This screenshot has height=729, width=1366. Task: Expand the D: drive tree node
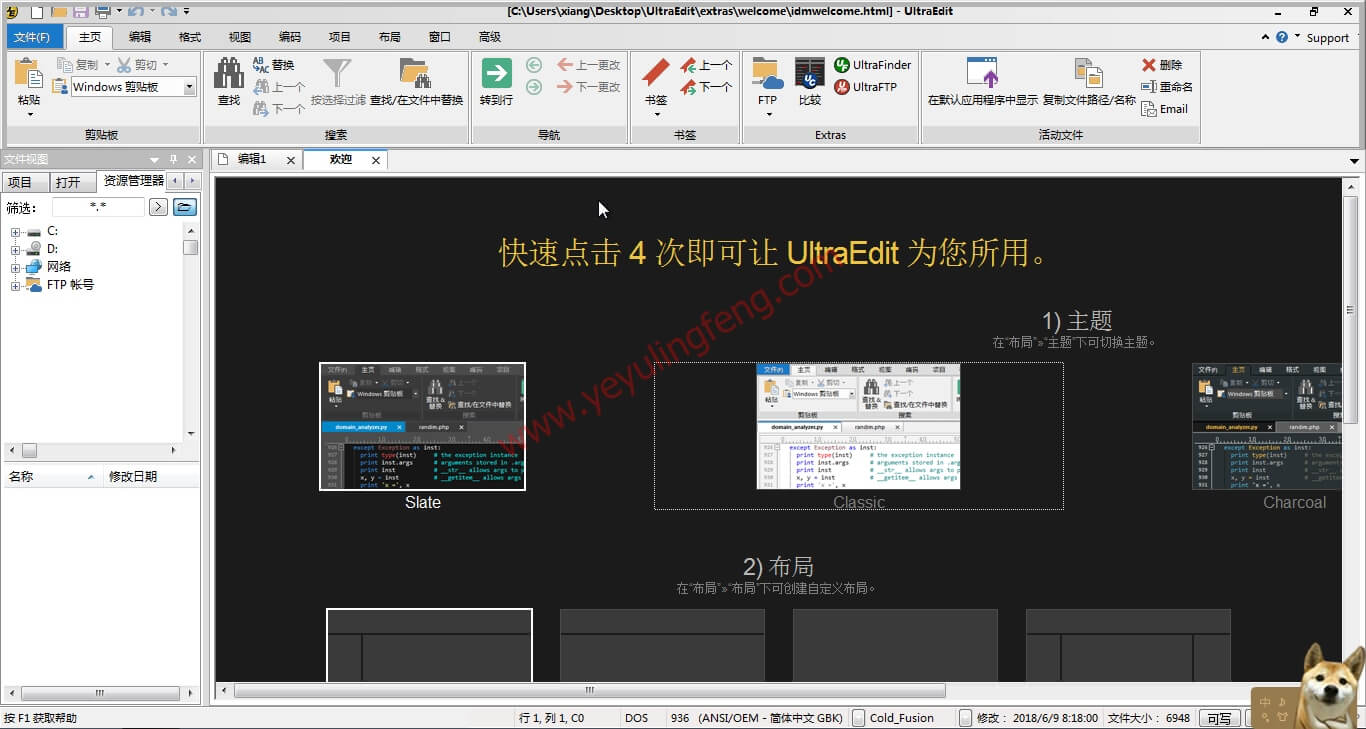click(16, 250)
